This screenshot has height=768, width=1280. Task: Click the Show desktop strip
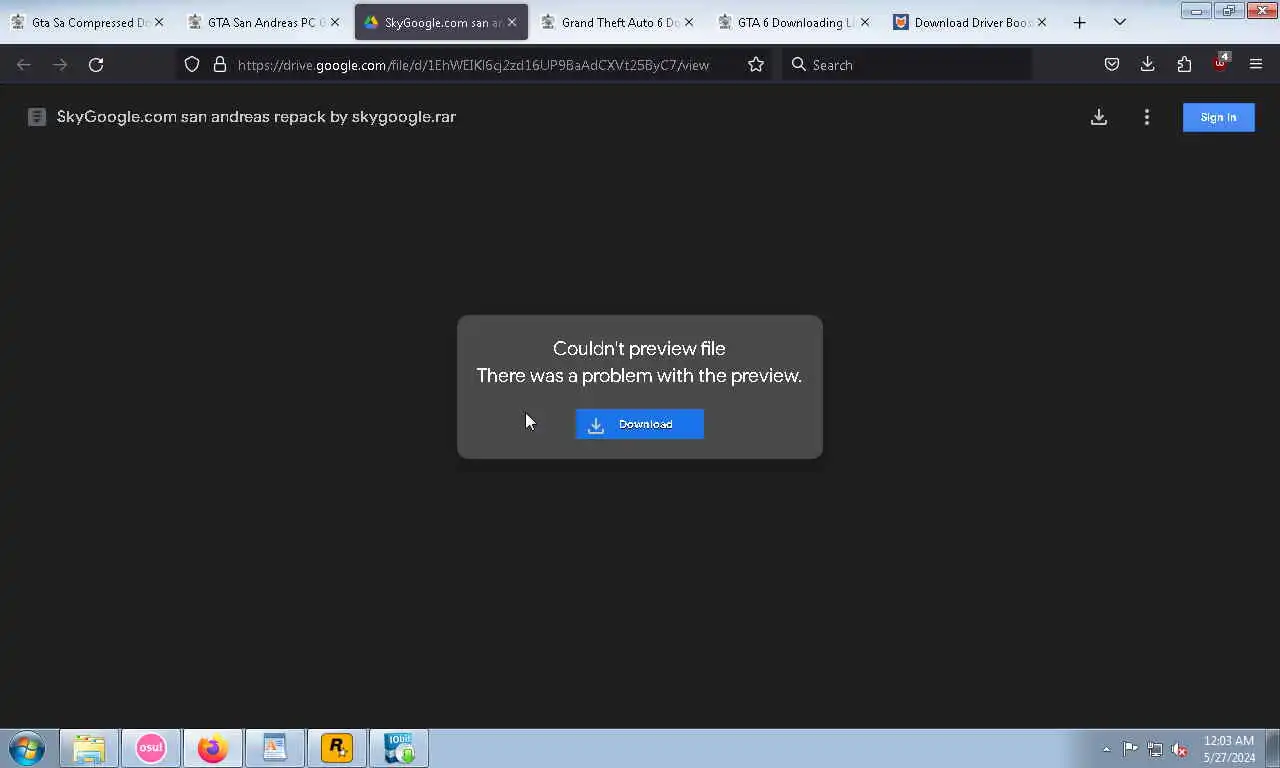1272,749
